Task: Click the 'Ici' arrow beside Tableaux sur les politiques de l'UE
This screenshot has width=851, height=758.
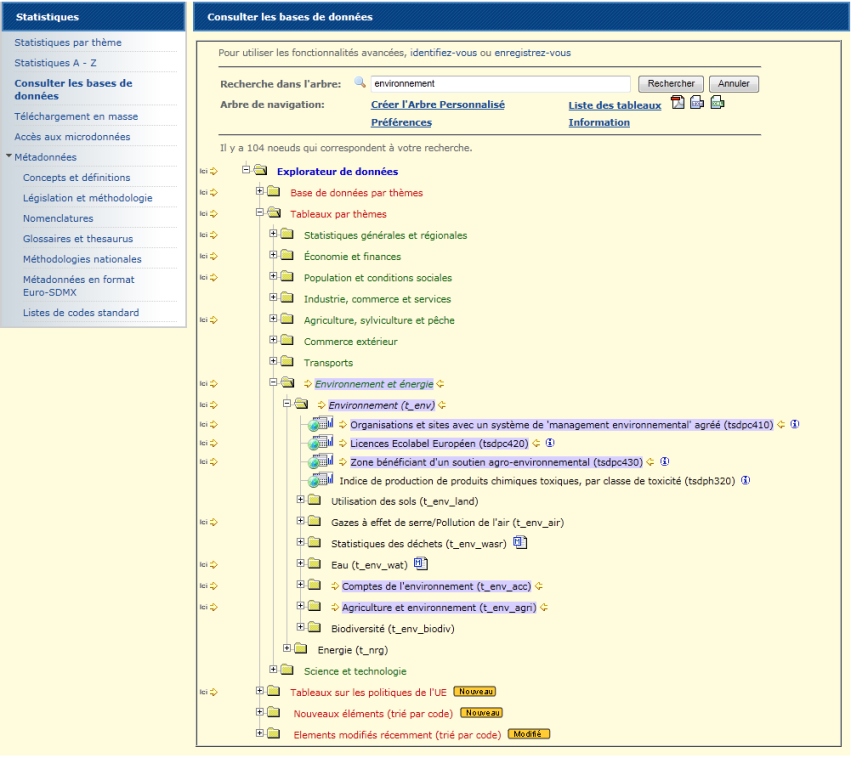Action: (208, 692)
